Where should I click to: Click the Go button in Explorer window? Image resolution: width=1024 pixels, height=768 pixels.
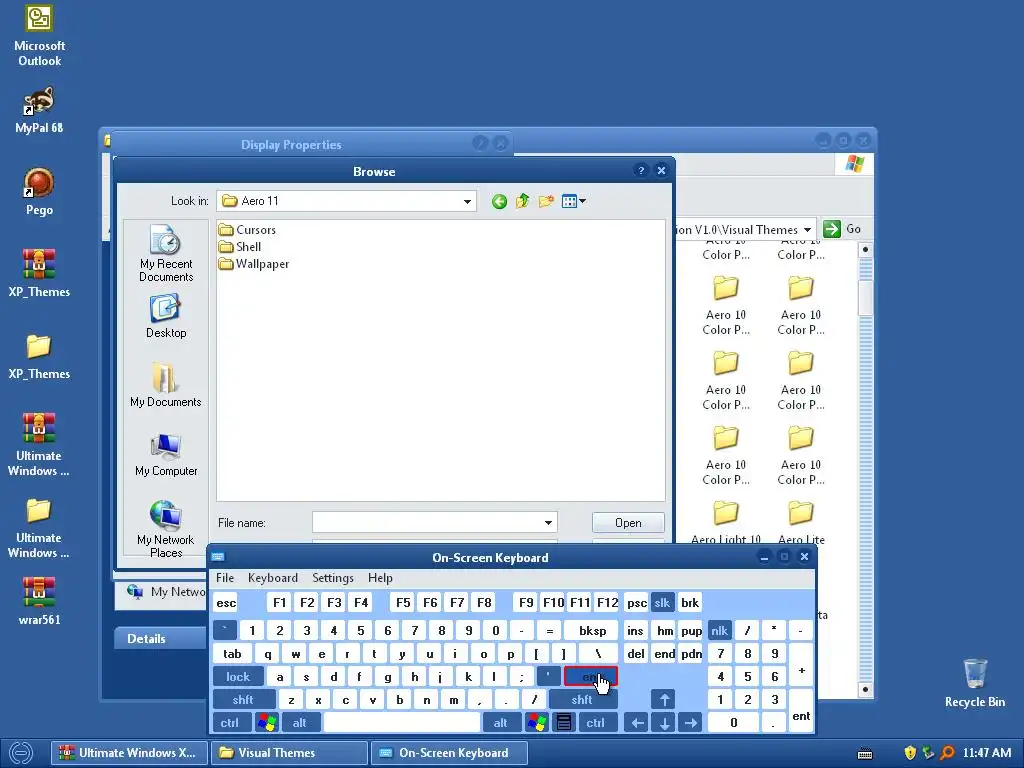(842, 229)
